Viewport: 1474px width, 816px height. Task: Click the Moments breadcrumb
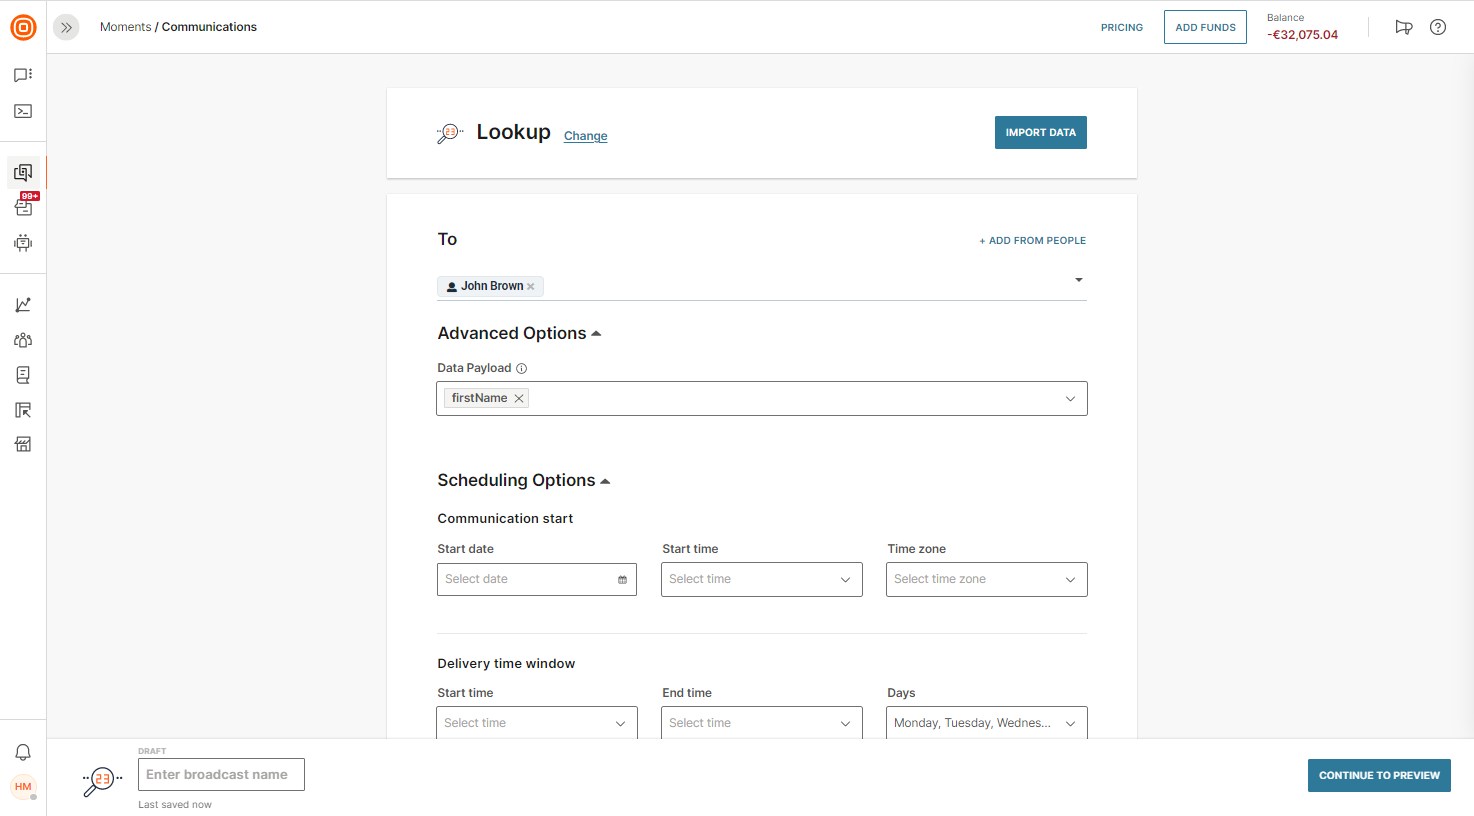(125, 27)
